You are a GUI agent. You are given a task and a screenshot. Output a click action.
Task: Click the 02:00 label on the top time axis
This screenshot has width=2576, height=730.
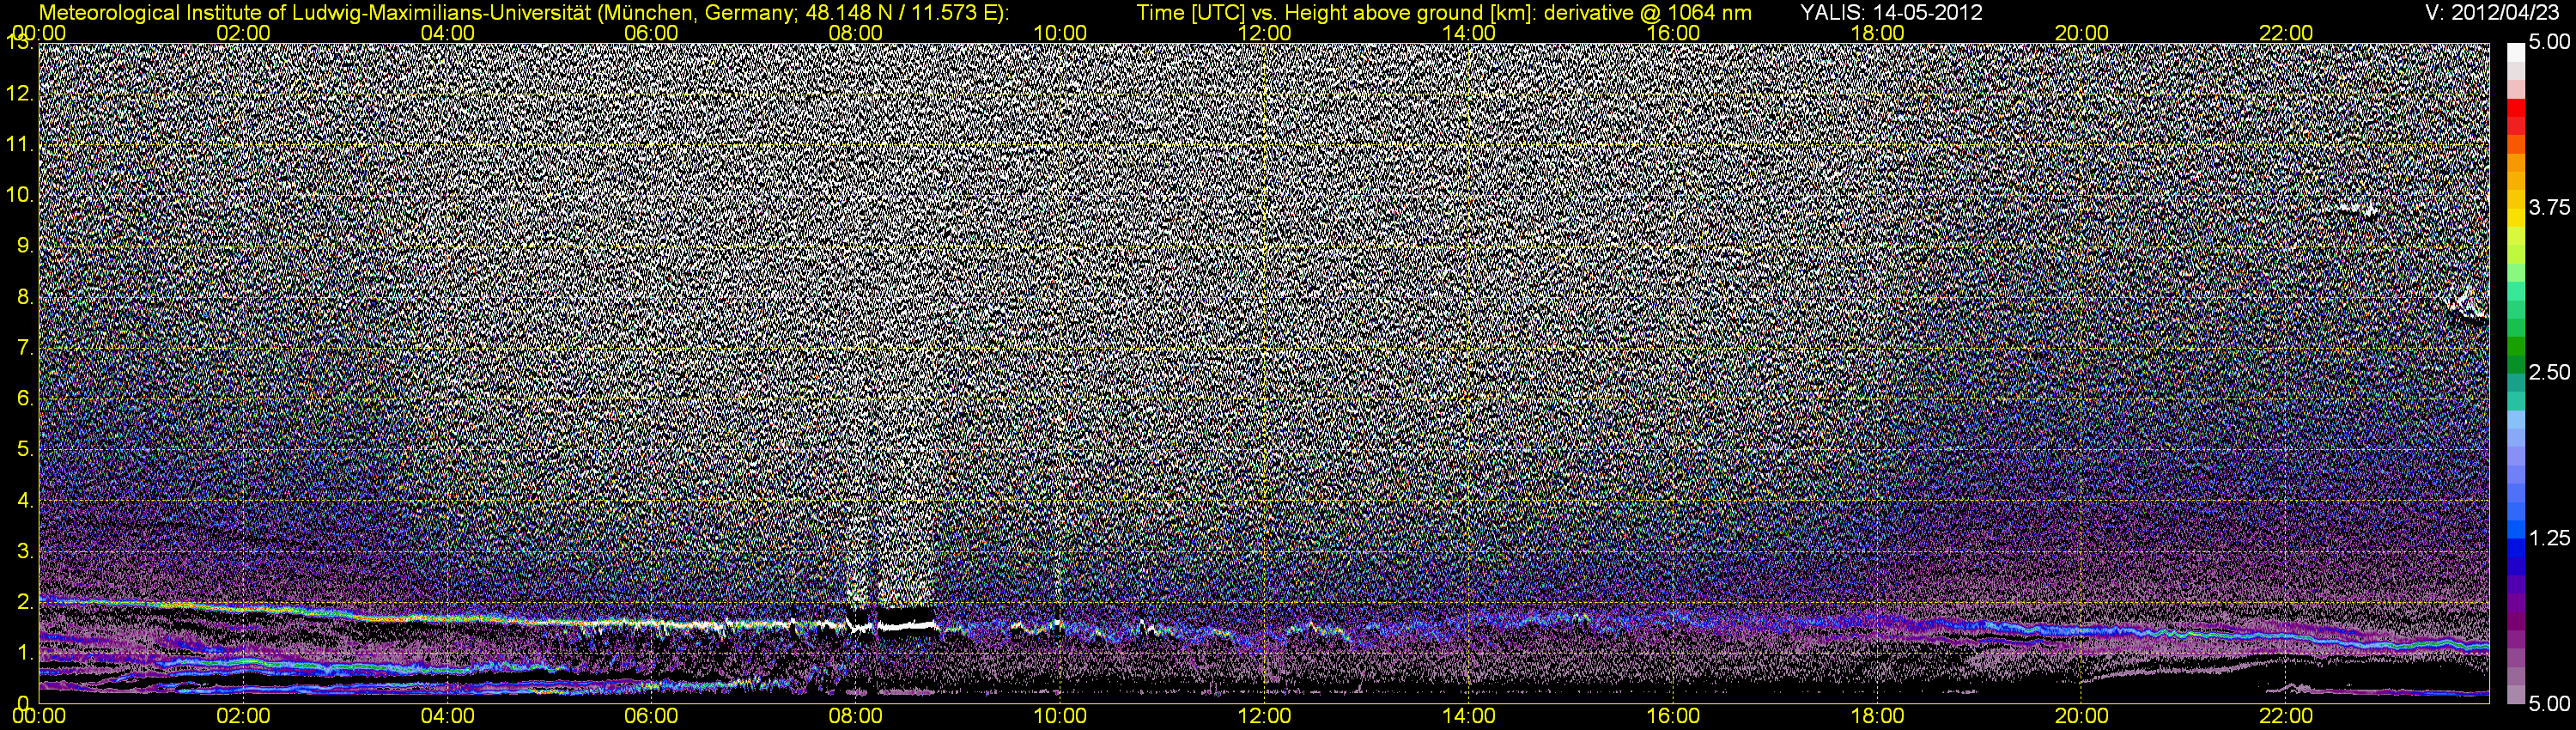click(243, 33)
